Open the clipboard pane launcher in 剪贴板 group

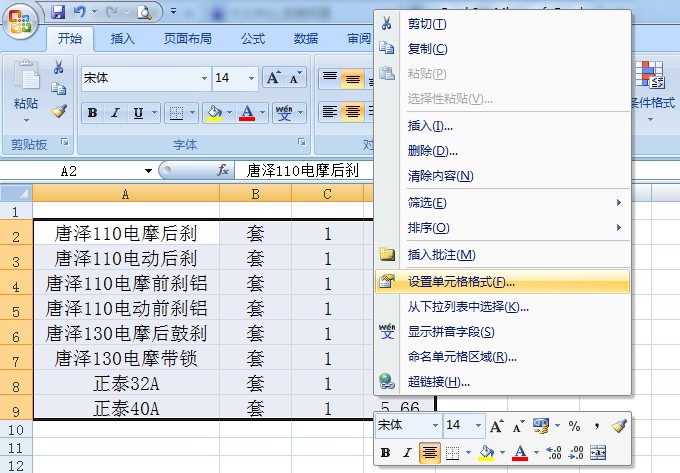click(65, 142)
